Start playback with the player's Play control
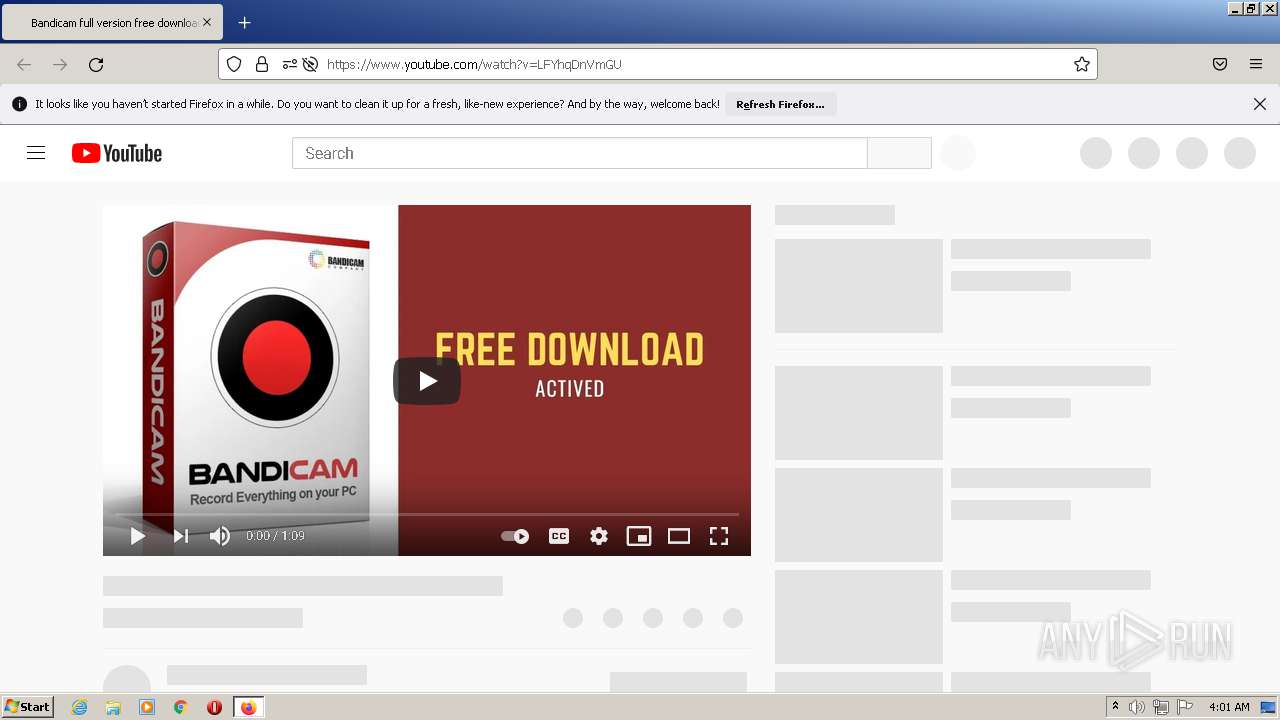 click(138, 536)
